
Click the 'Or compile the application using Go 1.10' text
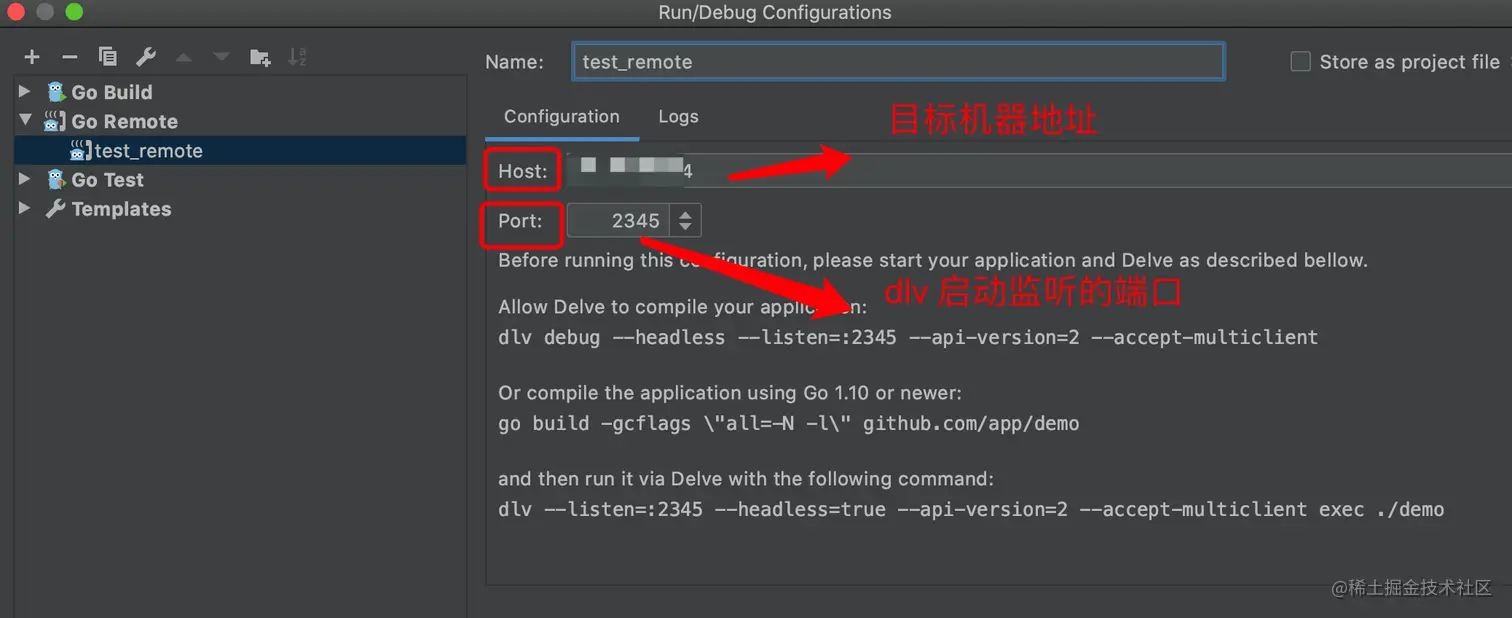(x=730, y=393)
